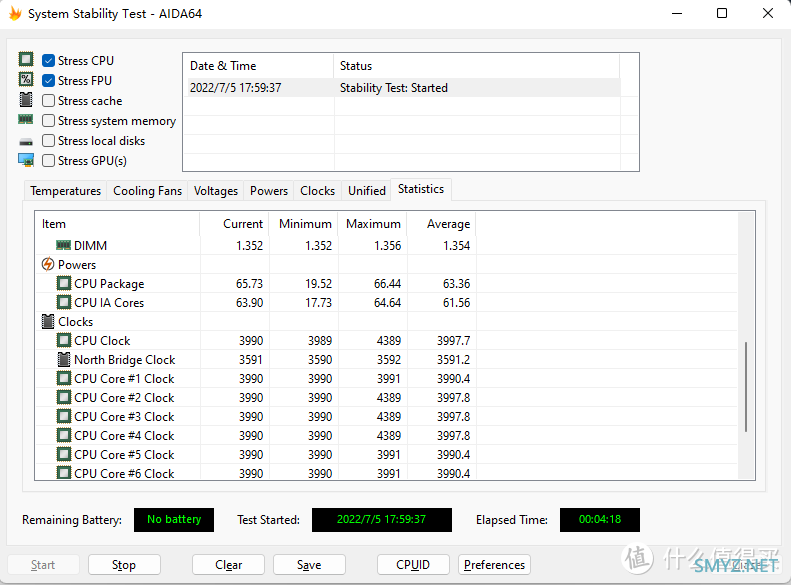Enable the Stress system memory checkbox
791x585 pixels.
point(48,121)
